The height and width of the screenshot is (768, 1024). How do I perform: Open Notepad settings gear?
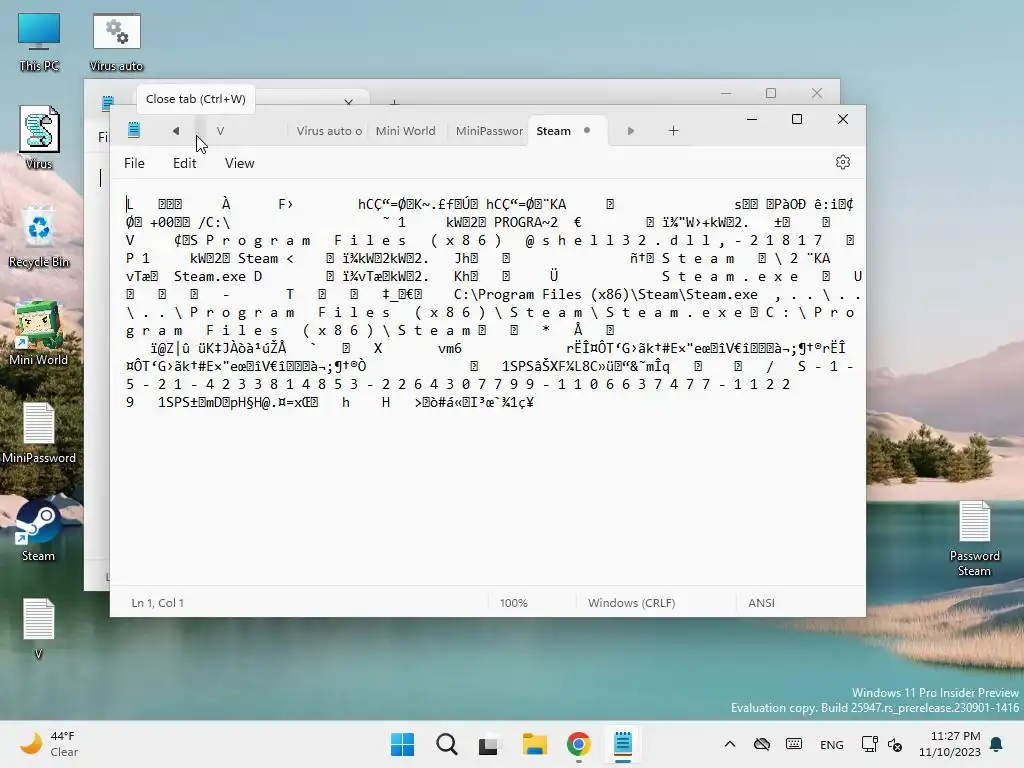(x=842, y=162)
